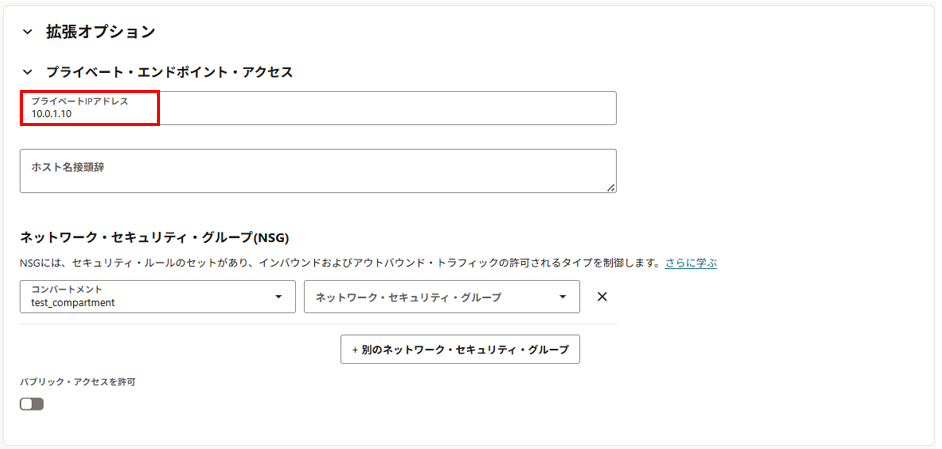The width and height of the screenshot is (942, 449).
Task: Click the ネットワーク・セキュリティ・グループ(NSG) section heading
Action: coord(154,238)
